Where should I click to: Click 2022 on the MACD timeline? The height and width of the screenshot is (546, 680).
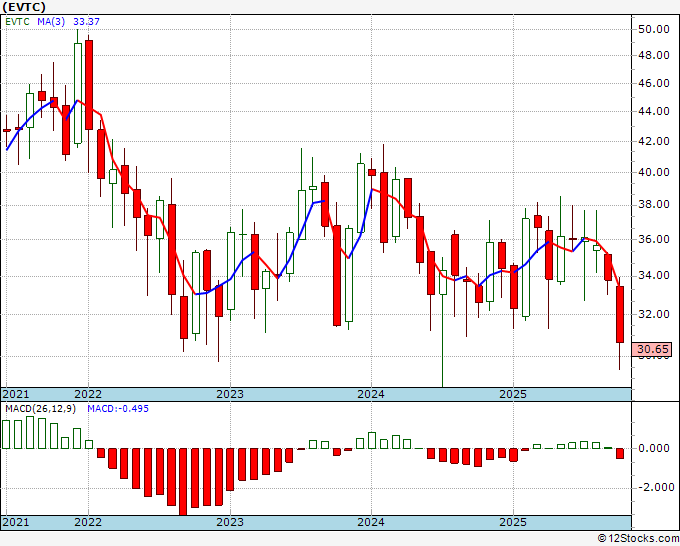tap(88, 522)
